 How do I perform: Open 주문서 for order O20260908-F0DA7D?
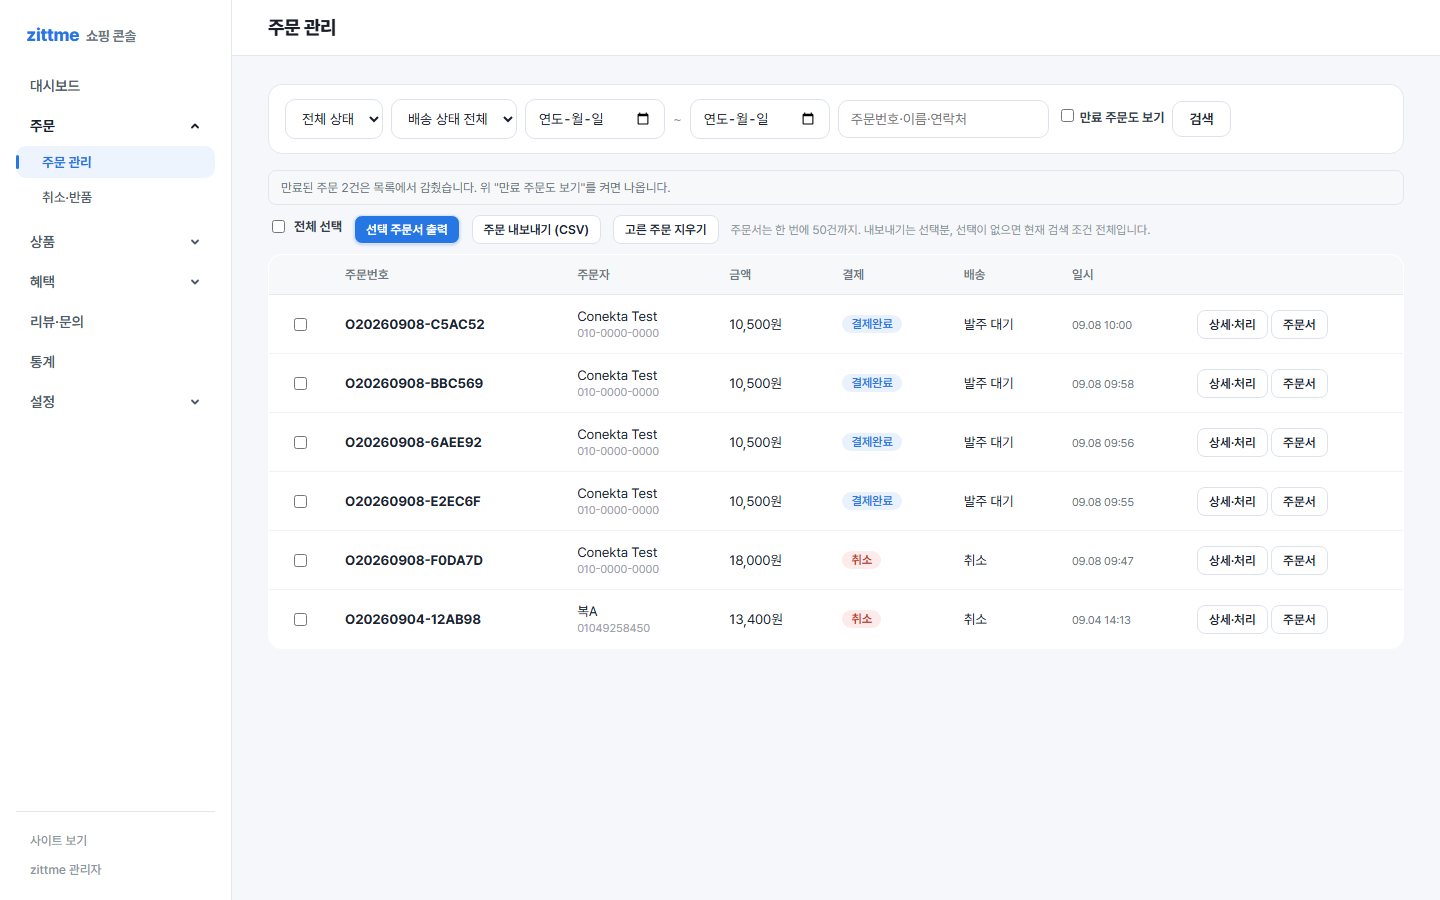[x=1299, y=561]
